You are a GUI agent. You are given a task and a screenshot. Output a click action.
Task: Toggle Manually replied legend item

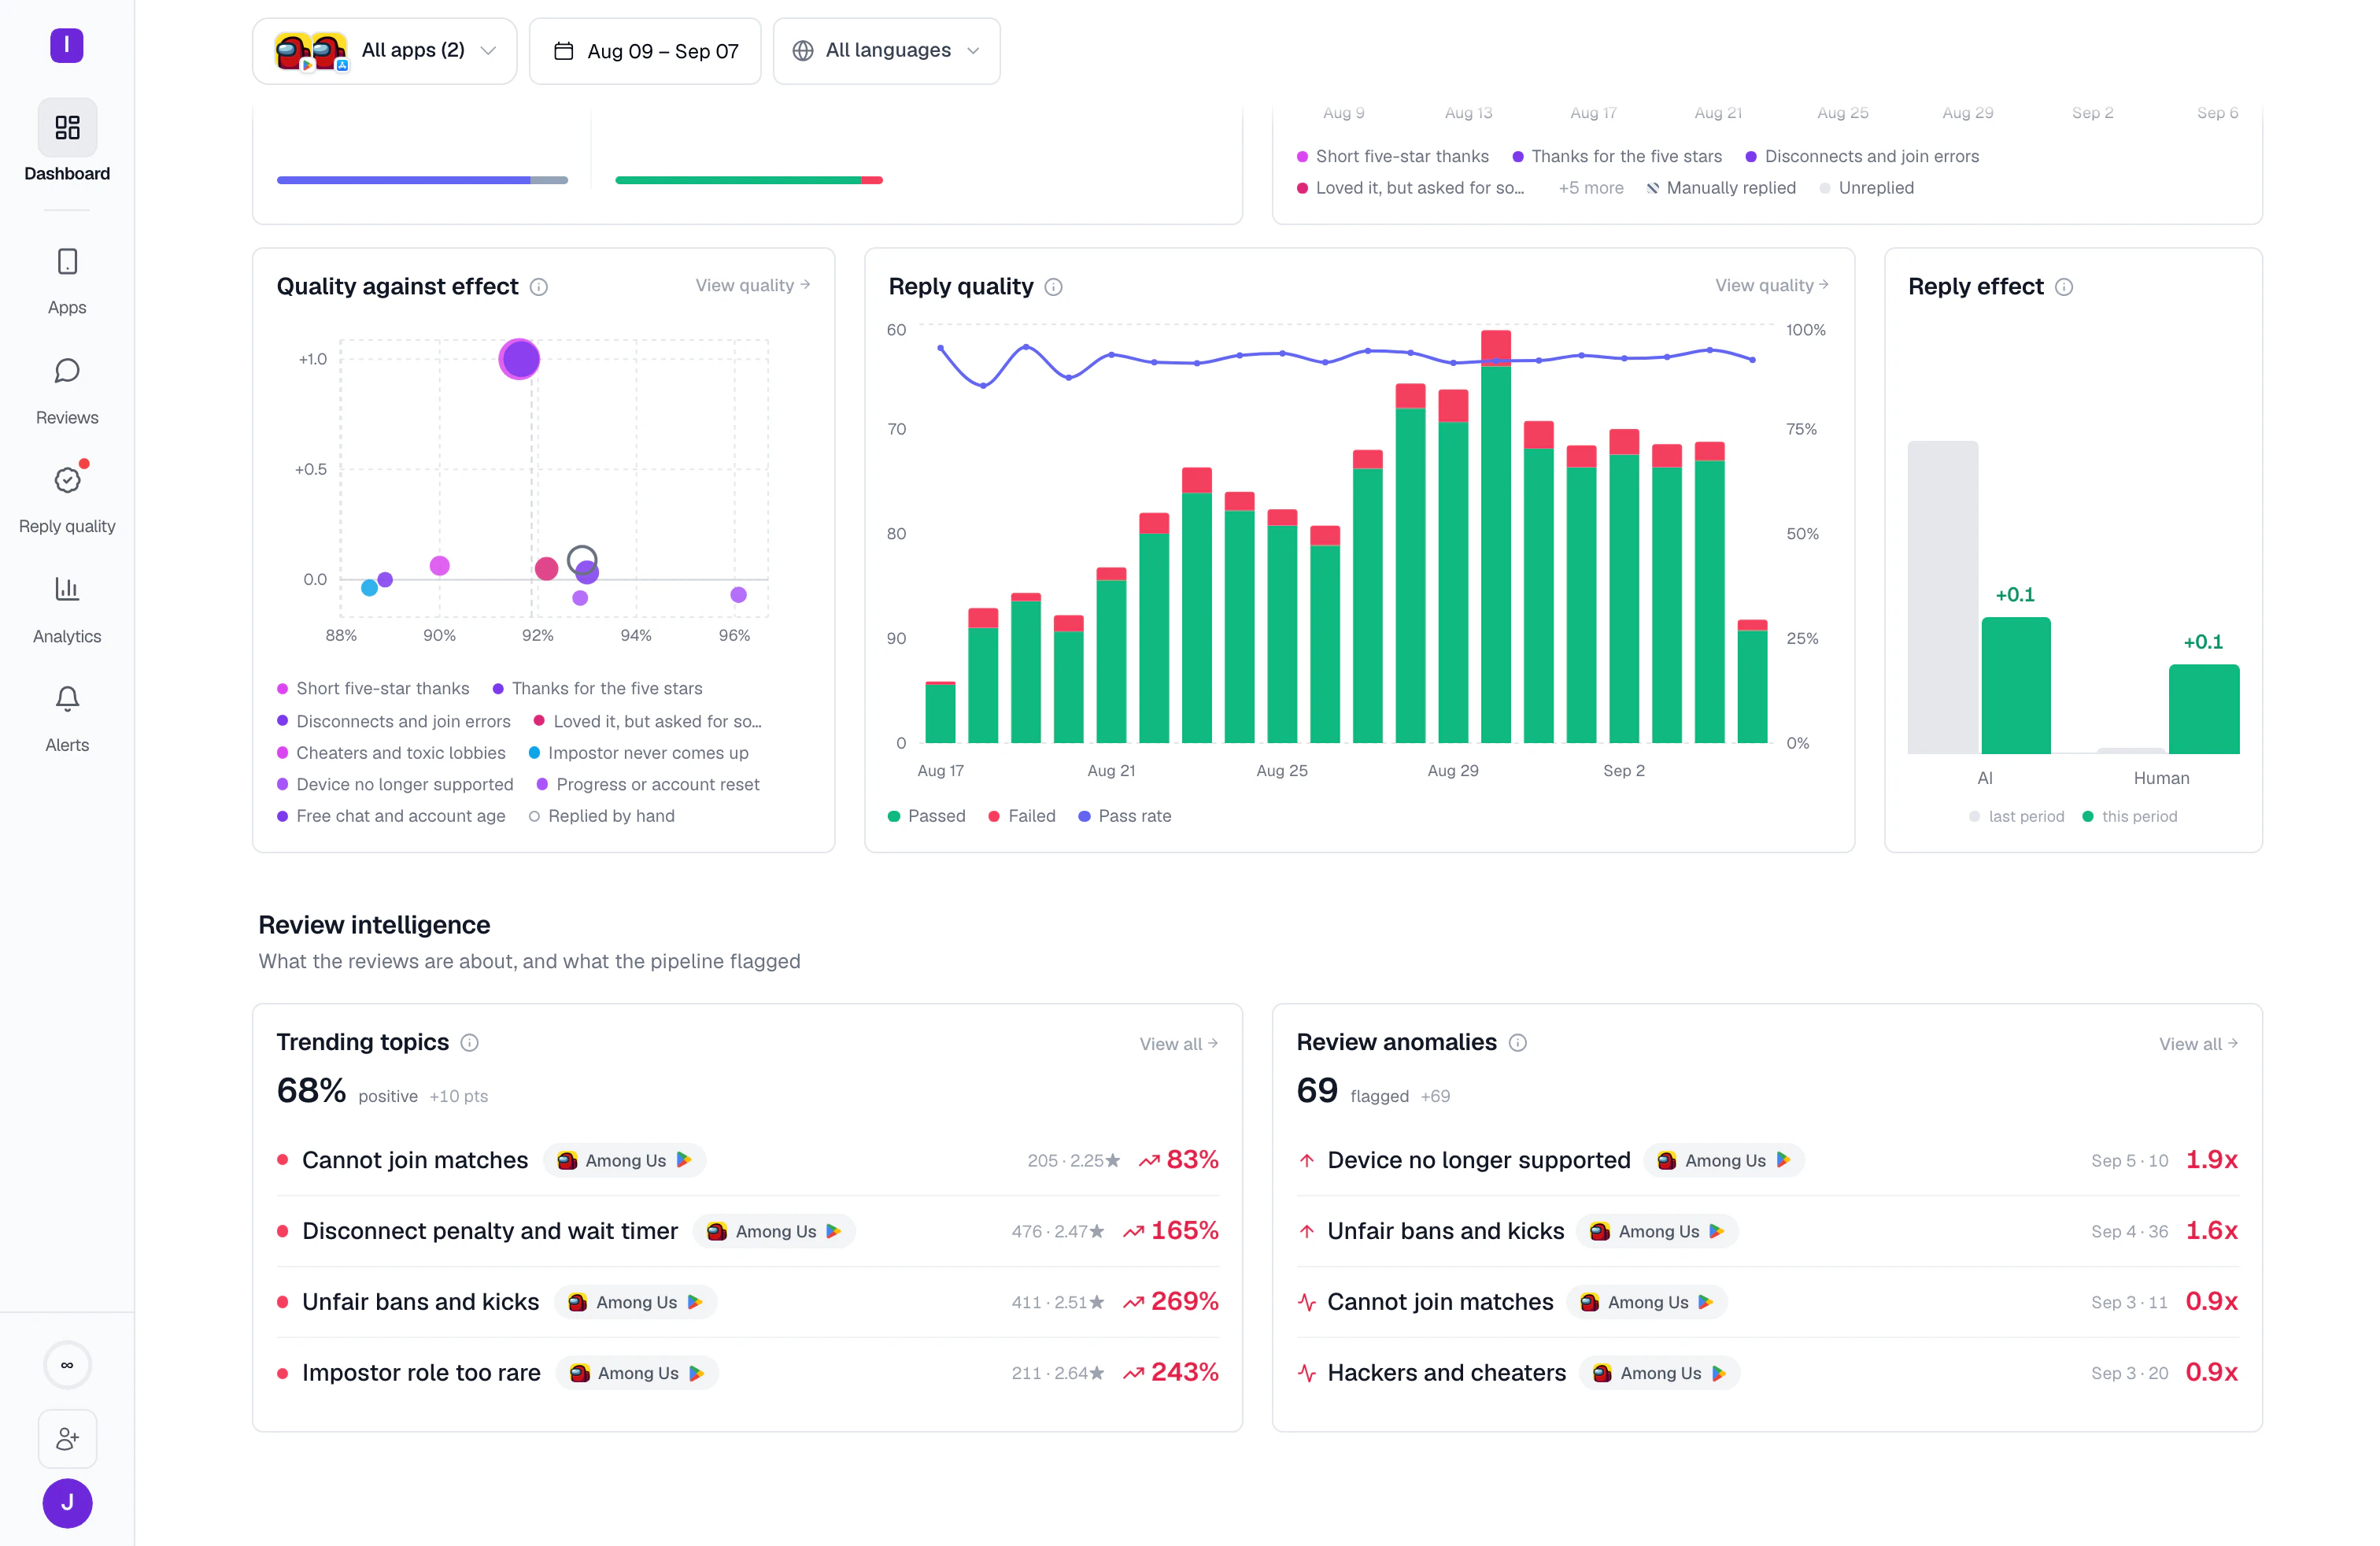1721,188
